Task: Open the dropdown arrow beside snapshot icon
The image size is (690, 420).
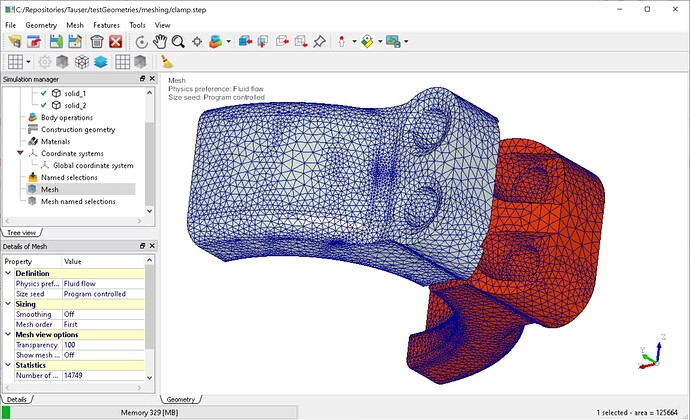Action: [406, 42]
